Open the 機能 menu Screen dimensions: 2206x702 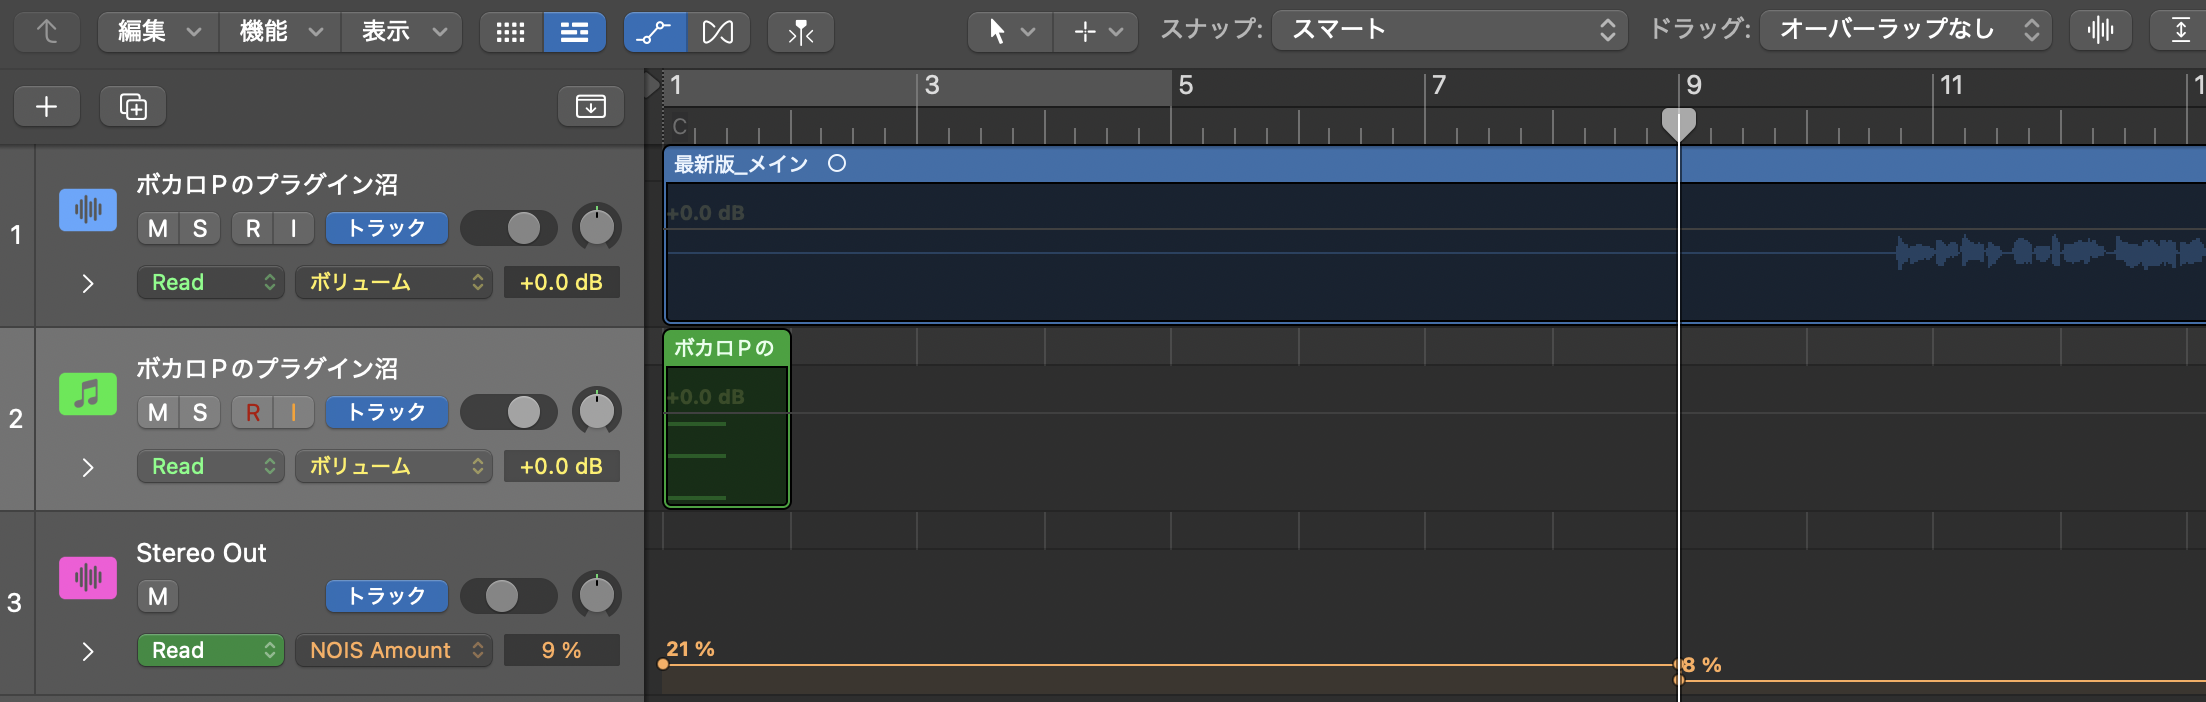click(280, 32)
